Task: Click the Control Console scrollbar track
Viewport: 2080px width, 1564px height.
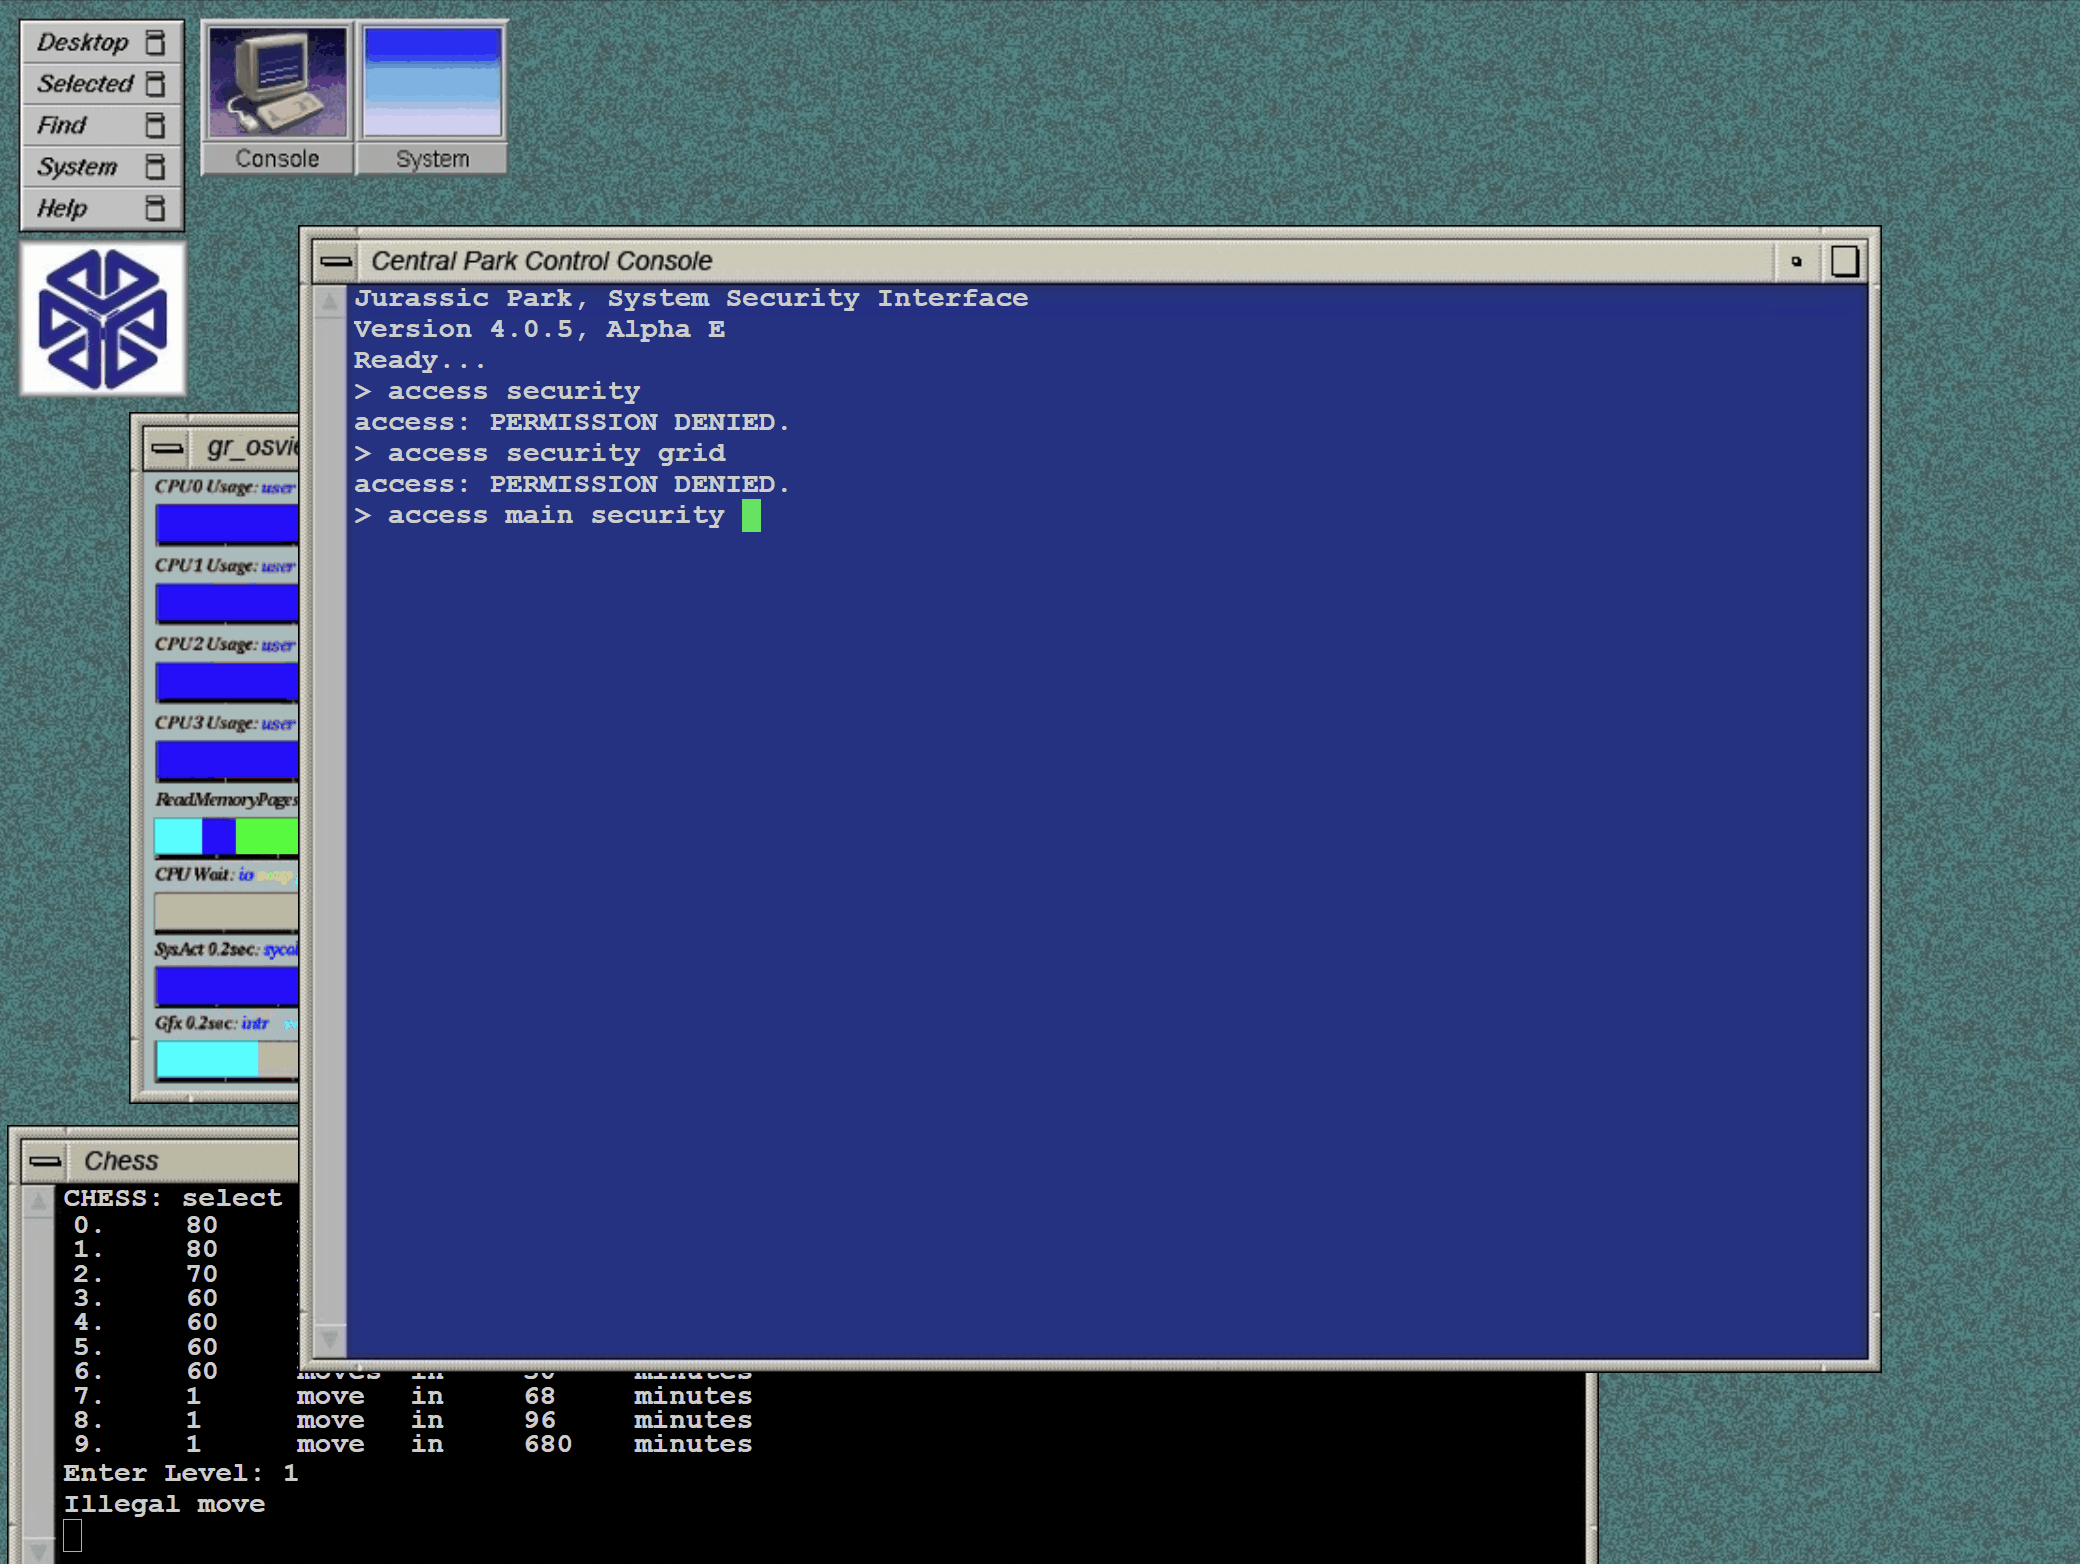Action: pos(329,820)
